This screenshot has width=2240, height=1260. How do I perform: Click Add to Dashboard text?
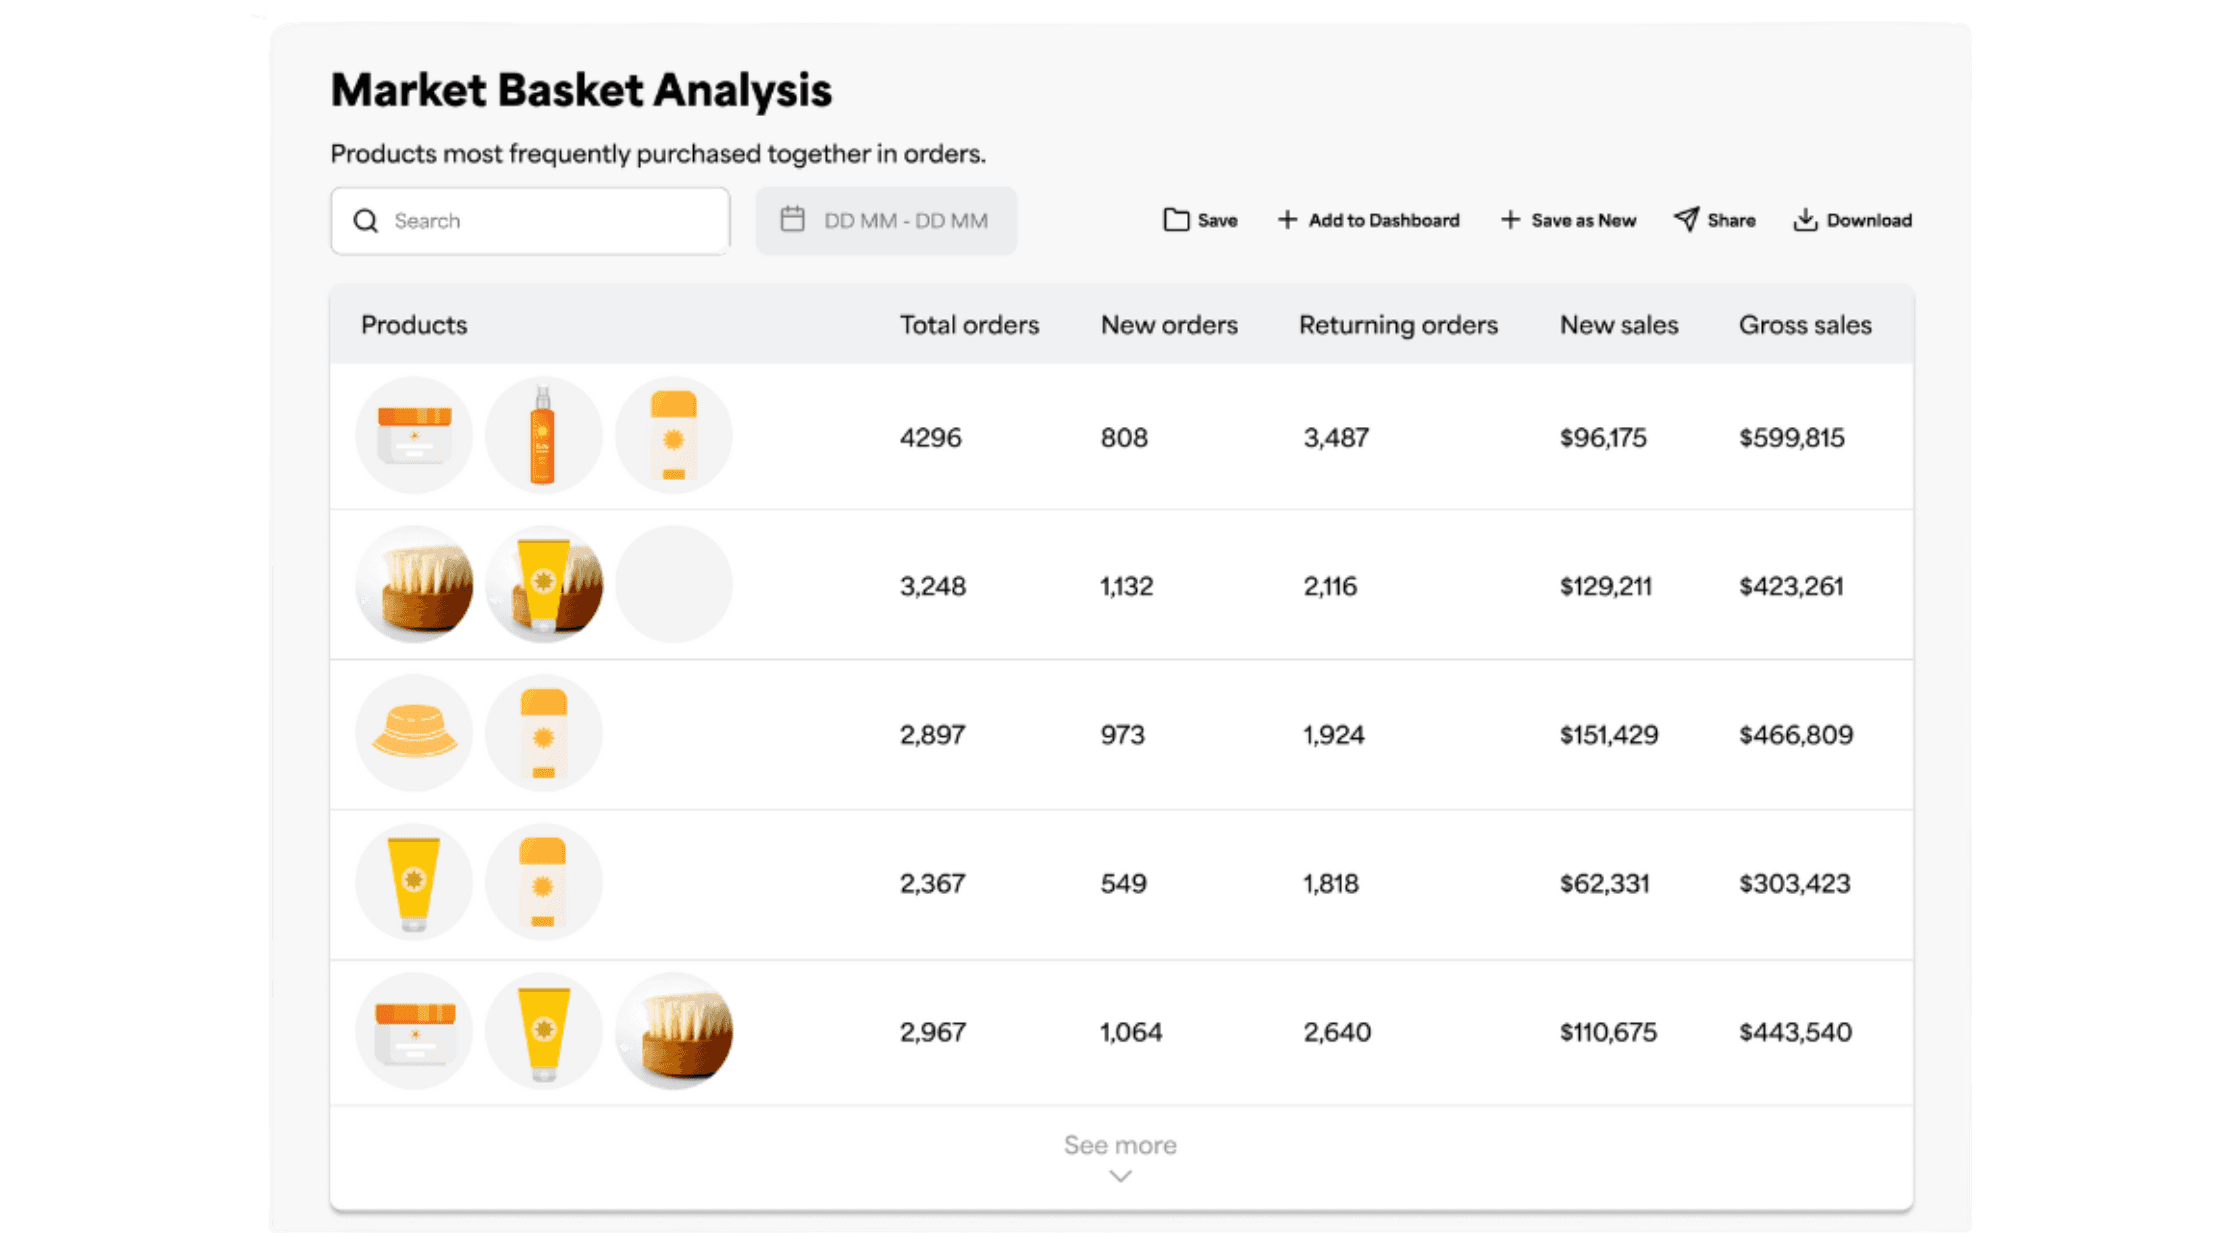click(x=1384, y=220)
